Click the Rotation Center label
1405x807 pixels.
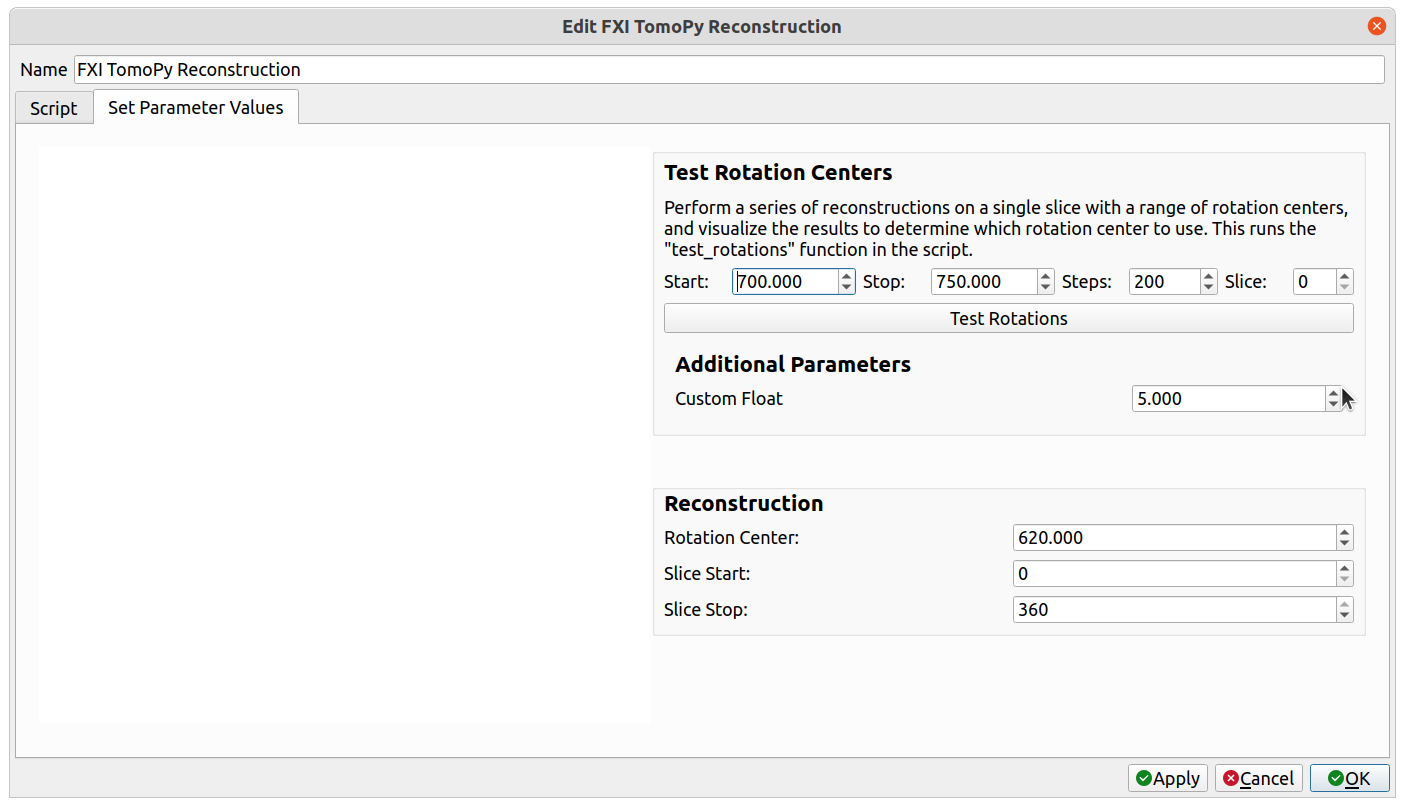(x=731, y=538)
